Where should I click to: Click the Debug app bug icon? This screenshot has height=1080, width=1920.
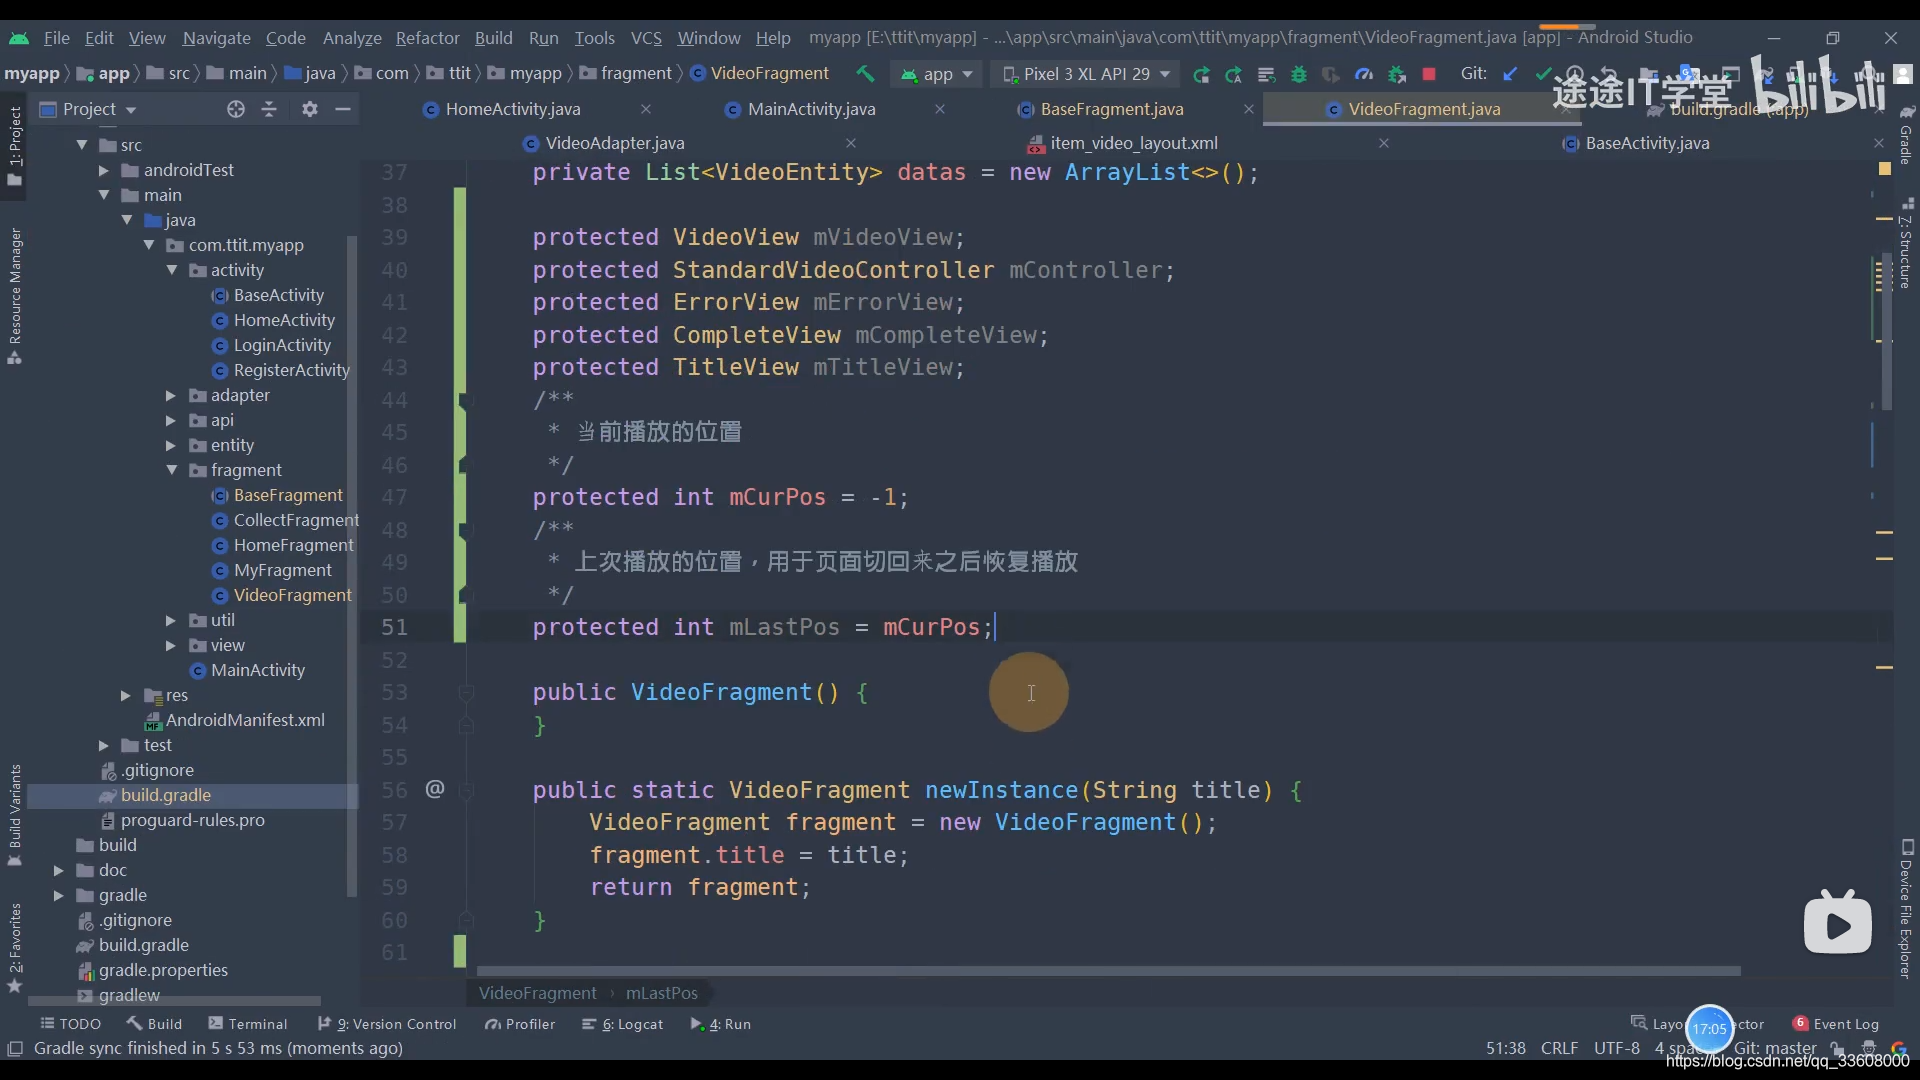(1299, 74)
